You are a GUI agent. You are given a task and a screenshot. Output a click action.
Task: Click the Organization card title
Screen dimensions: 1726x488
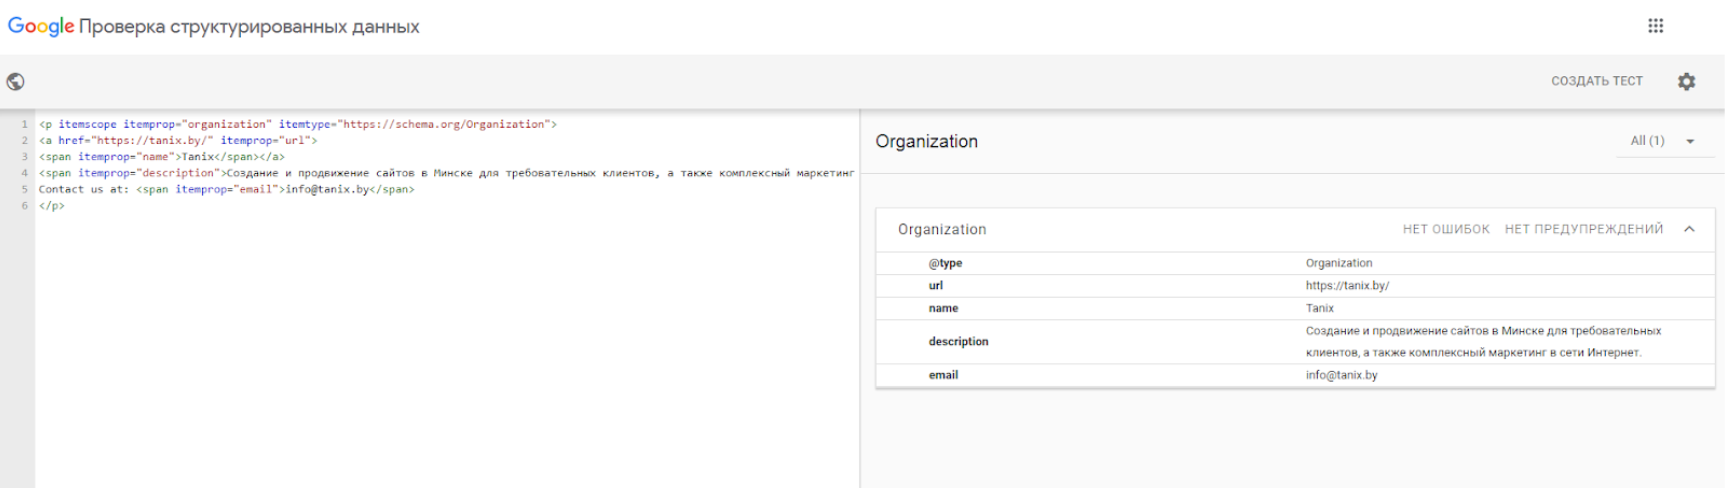point(941,229)
